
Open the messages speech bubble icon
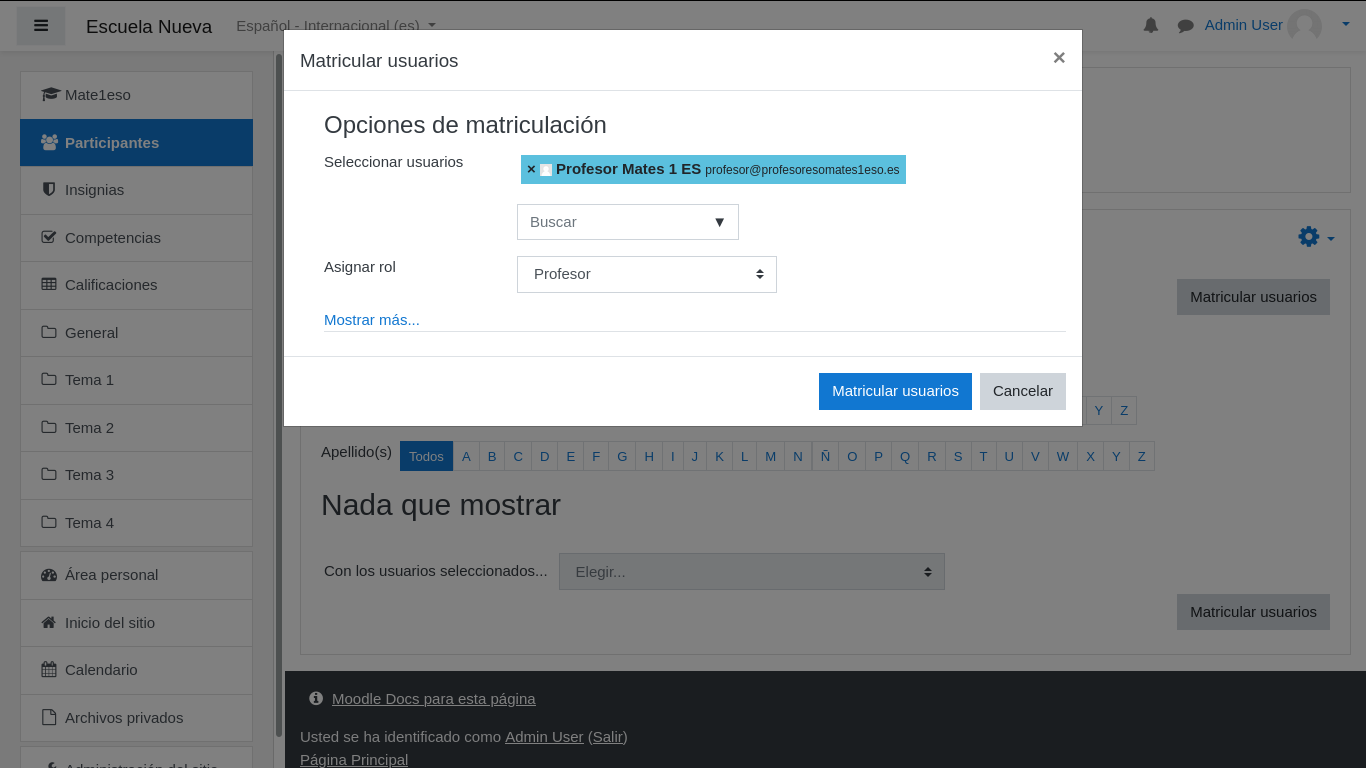pos(1186,25)
